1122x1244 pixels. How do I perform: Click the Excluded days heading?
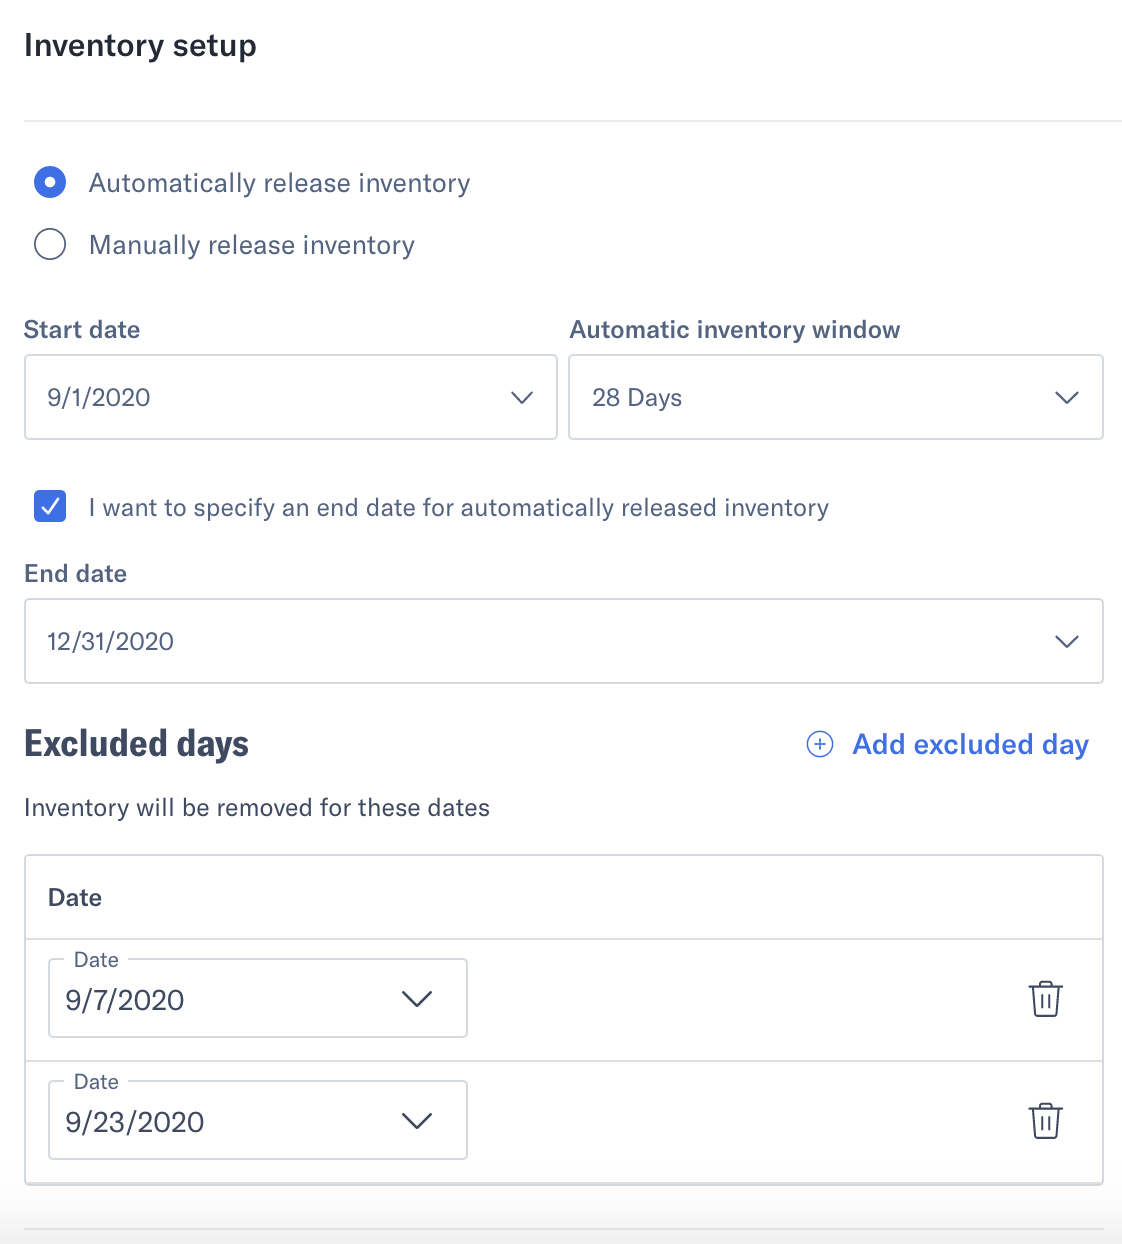pyautogui.click(x=136, y=744)
